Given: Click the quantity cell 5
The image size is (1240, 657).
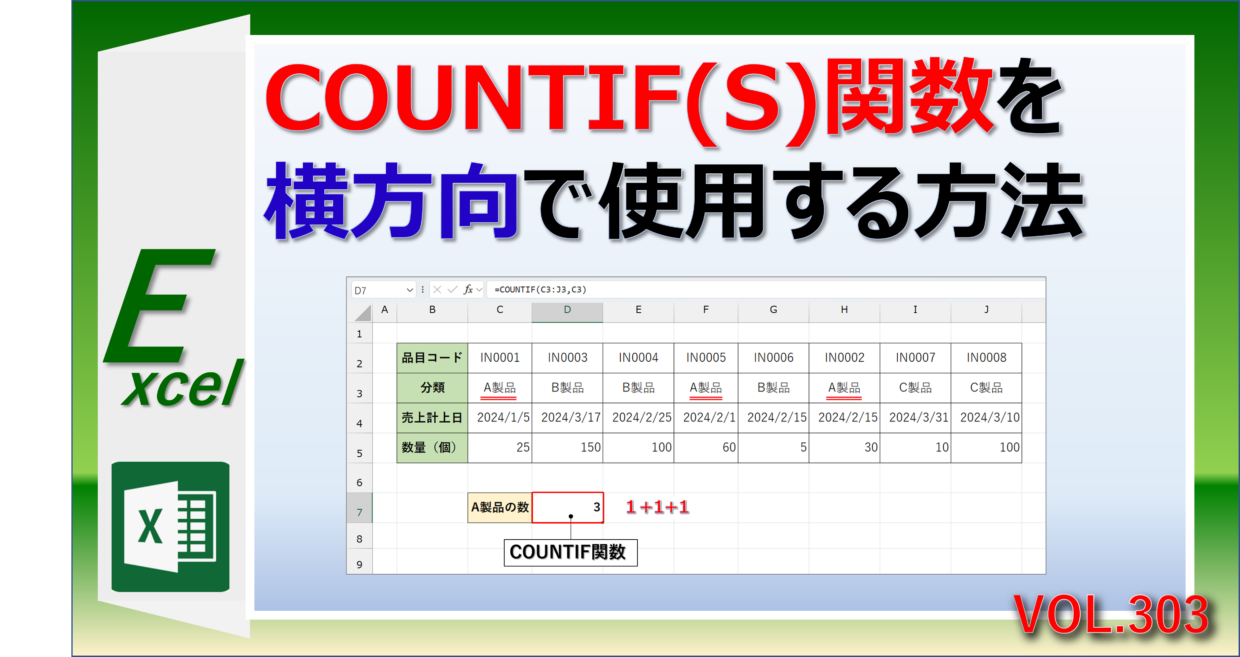Looking at the screenshot, I should click(773, 448).
